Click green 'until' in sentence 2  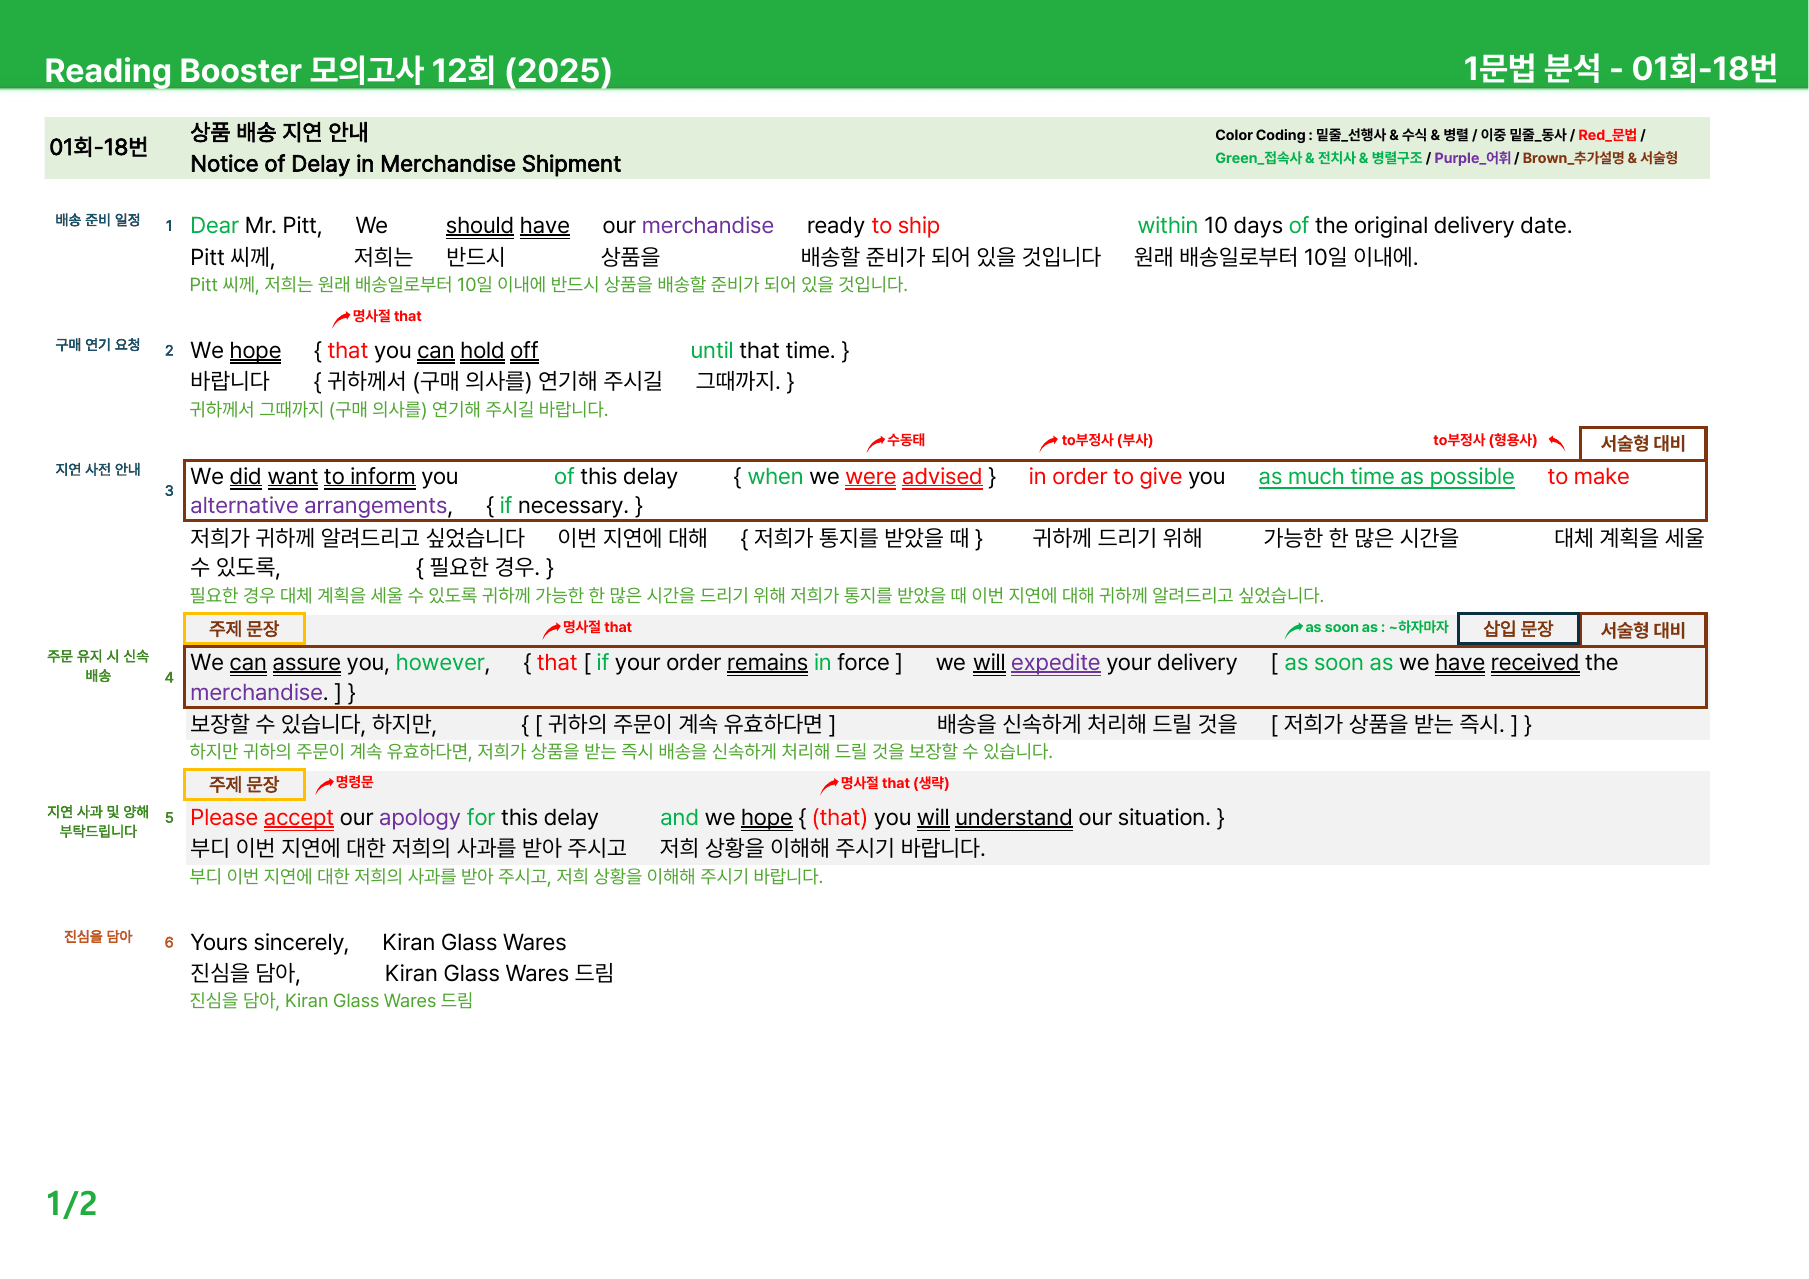tap(712, 351)
